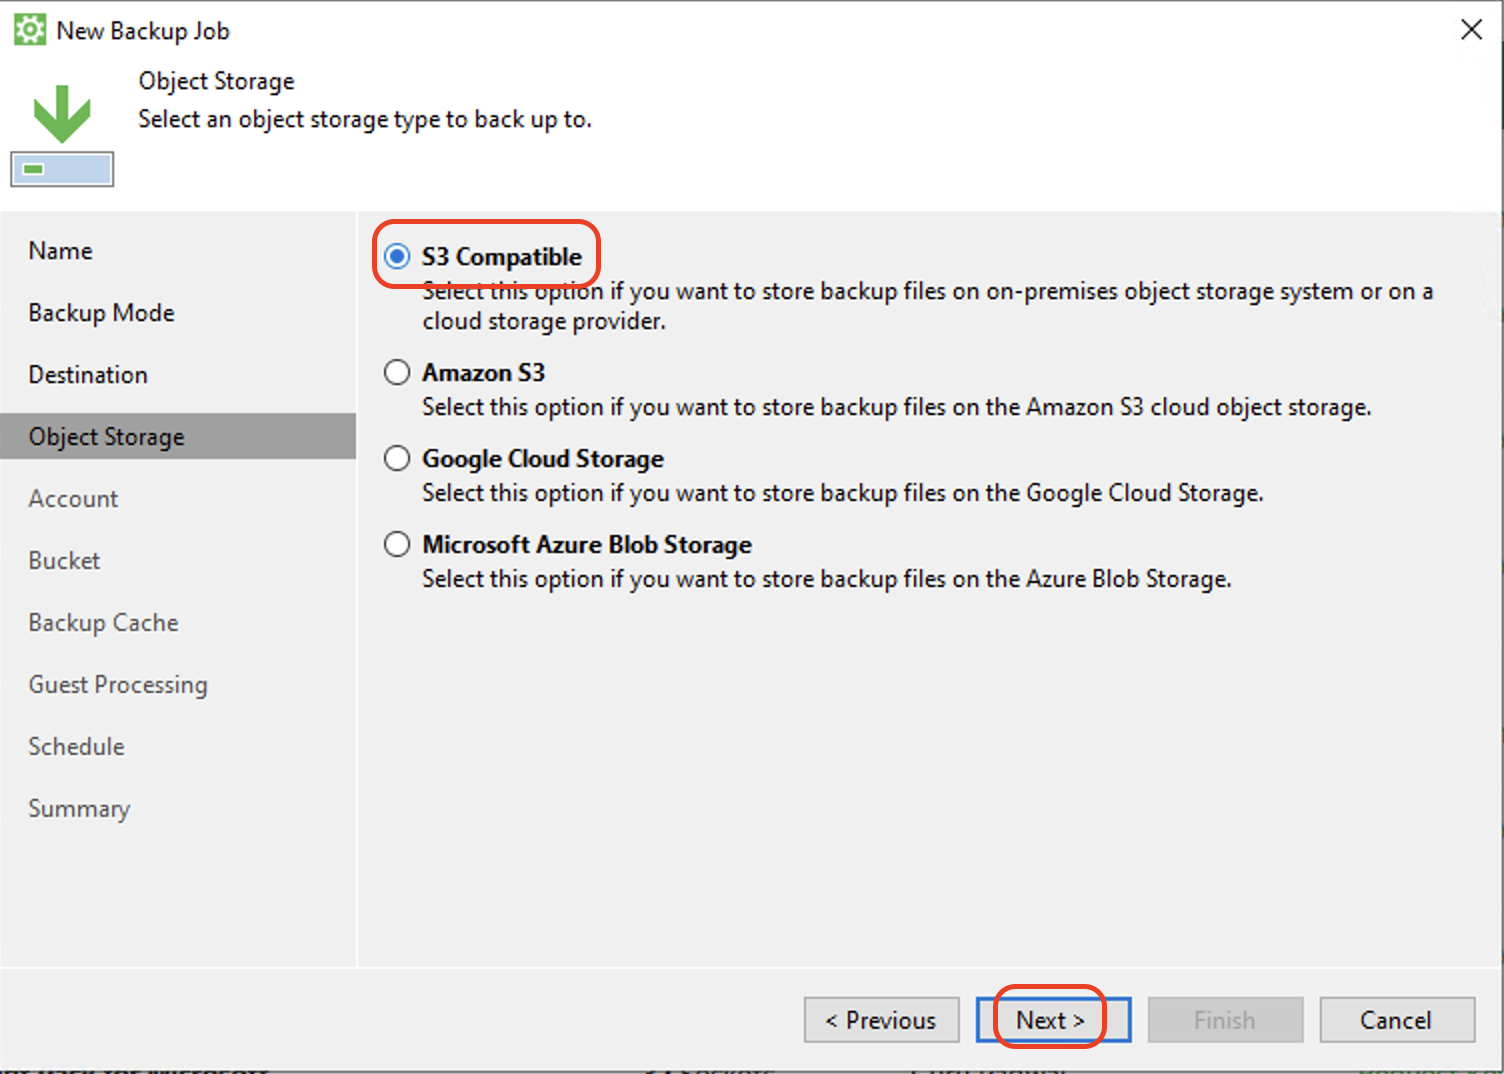Click the 'New Backup Job' window title
1504x1074 pixels.
point(143,31)
